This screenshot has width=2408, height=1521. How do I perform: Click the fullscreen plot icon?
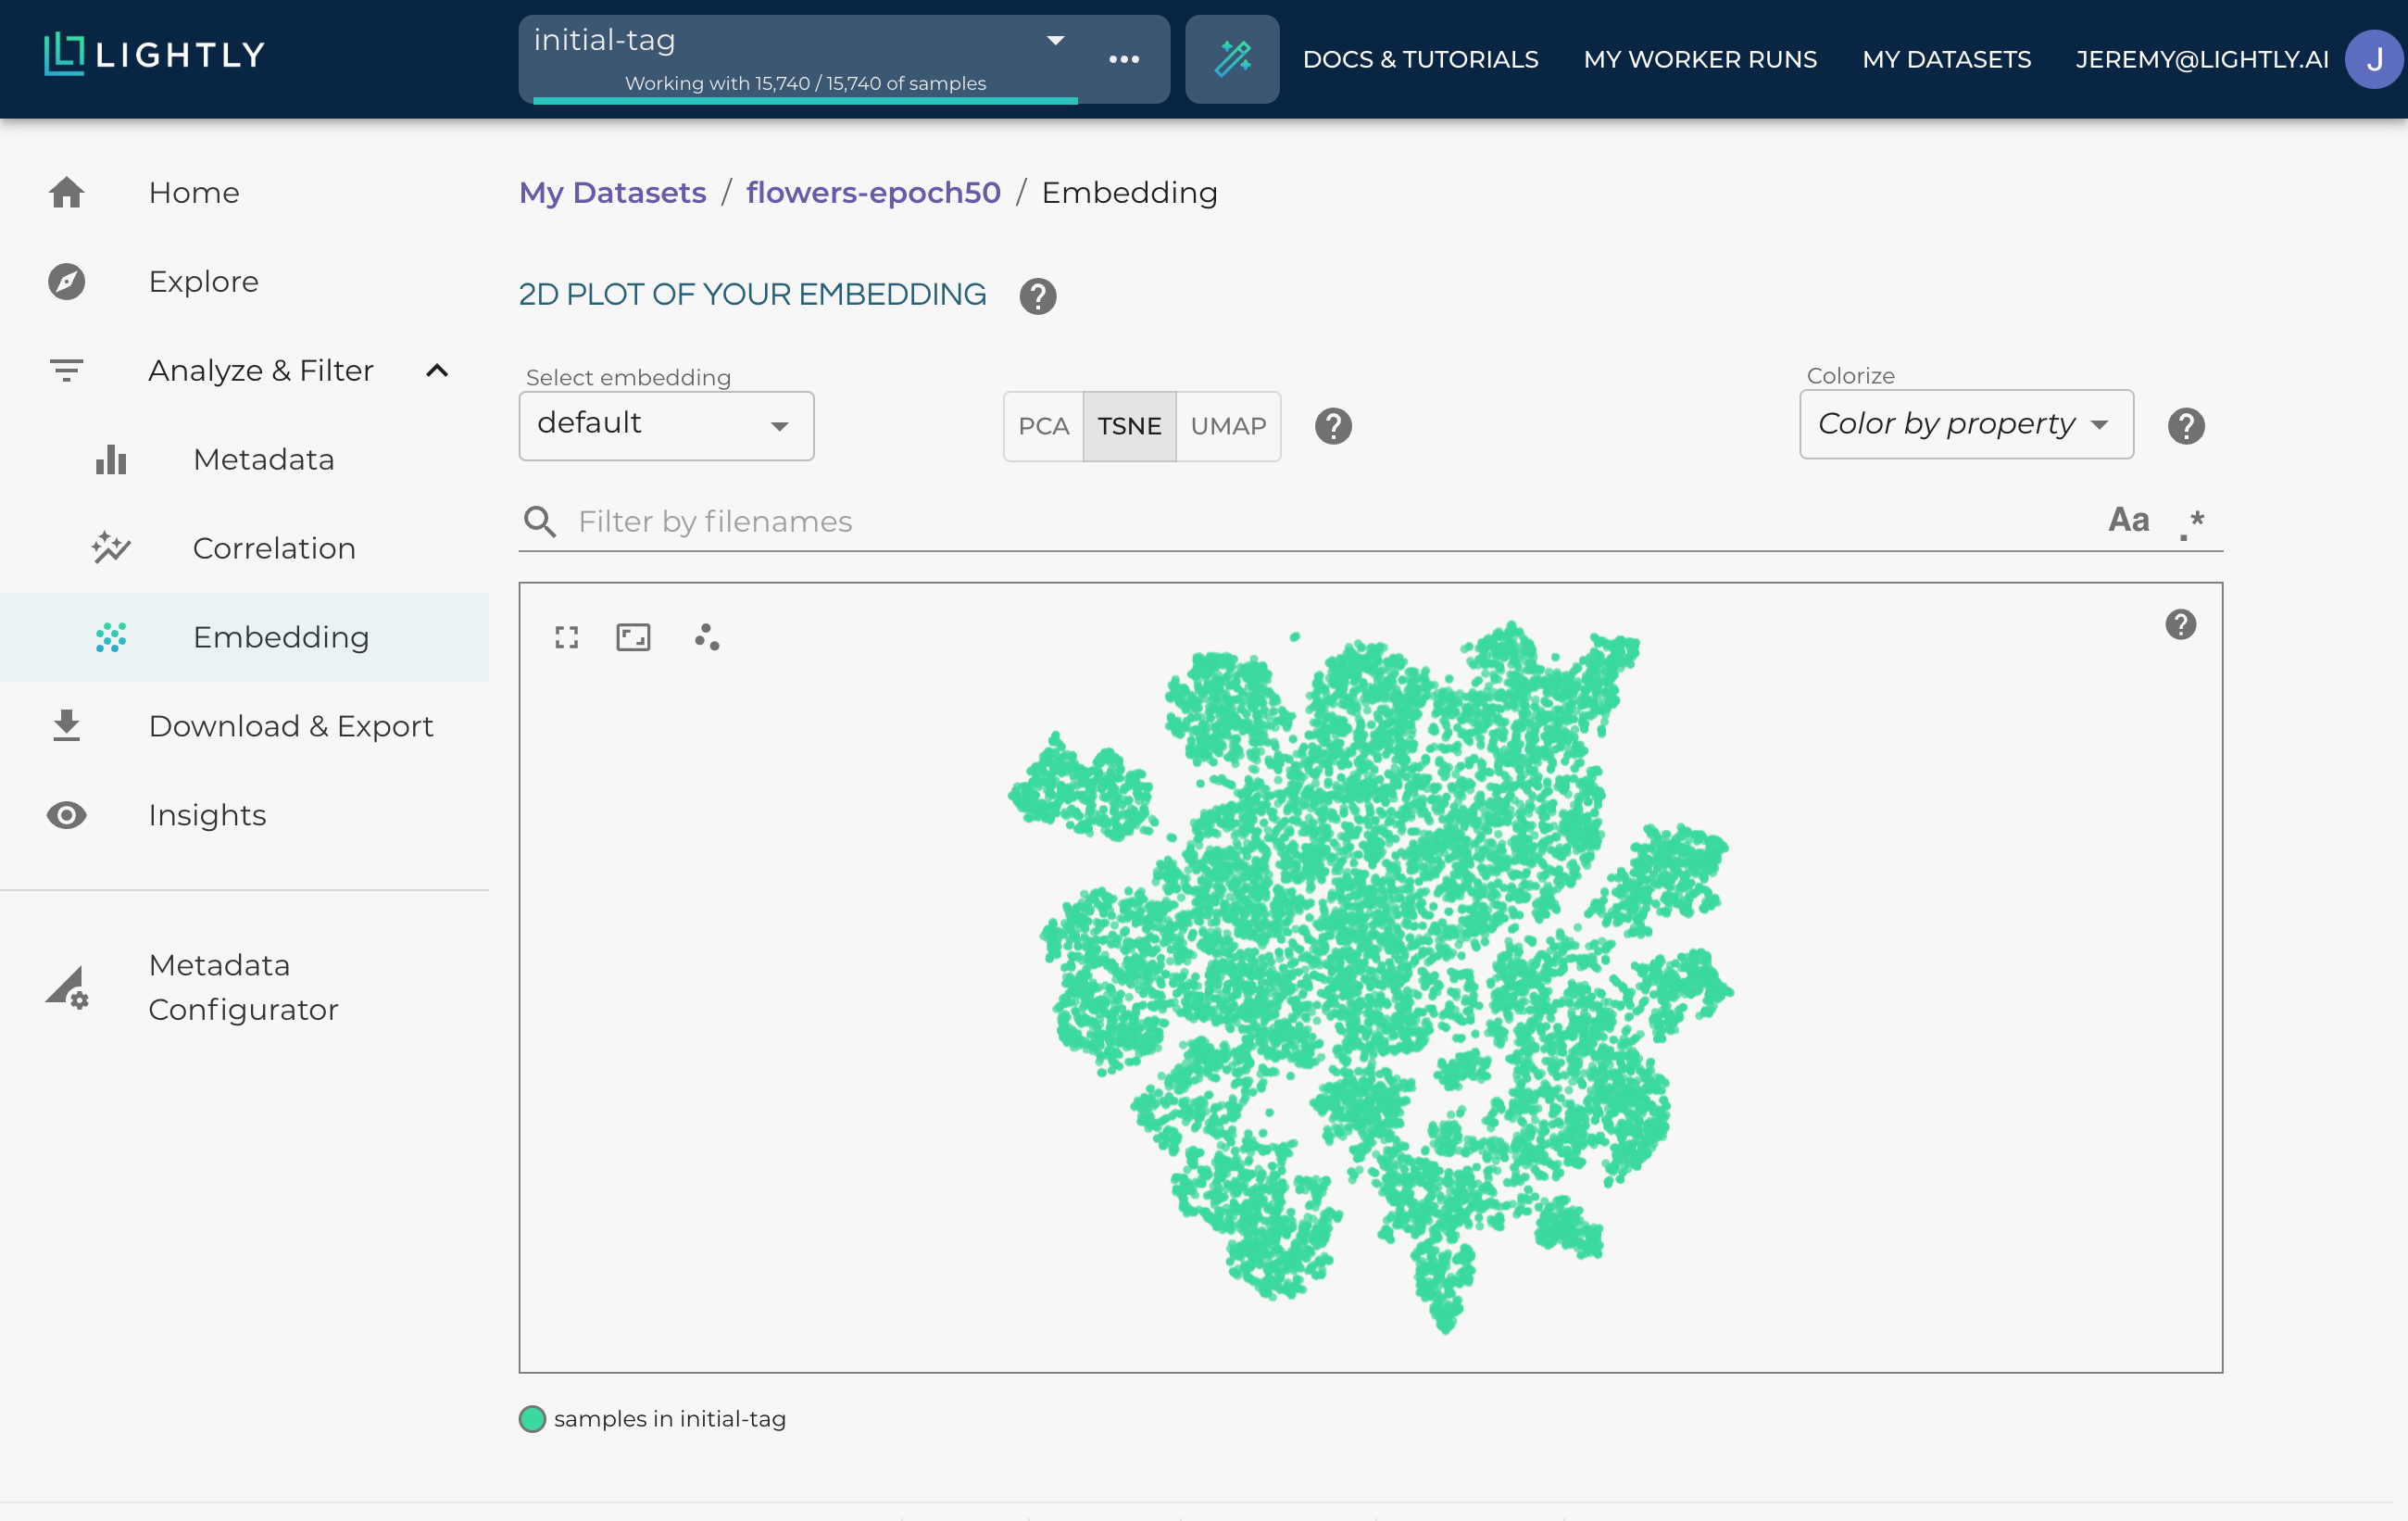(x=566, y=637)
